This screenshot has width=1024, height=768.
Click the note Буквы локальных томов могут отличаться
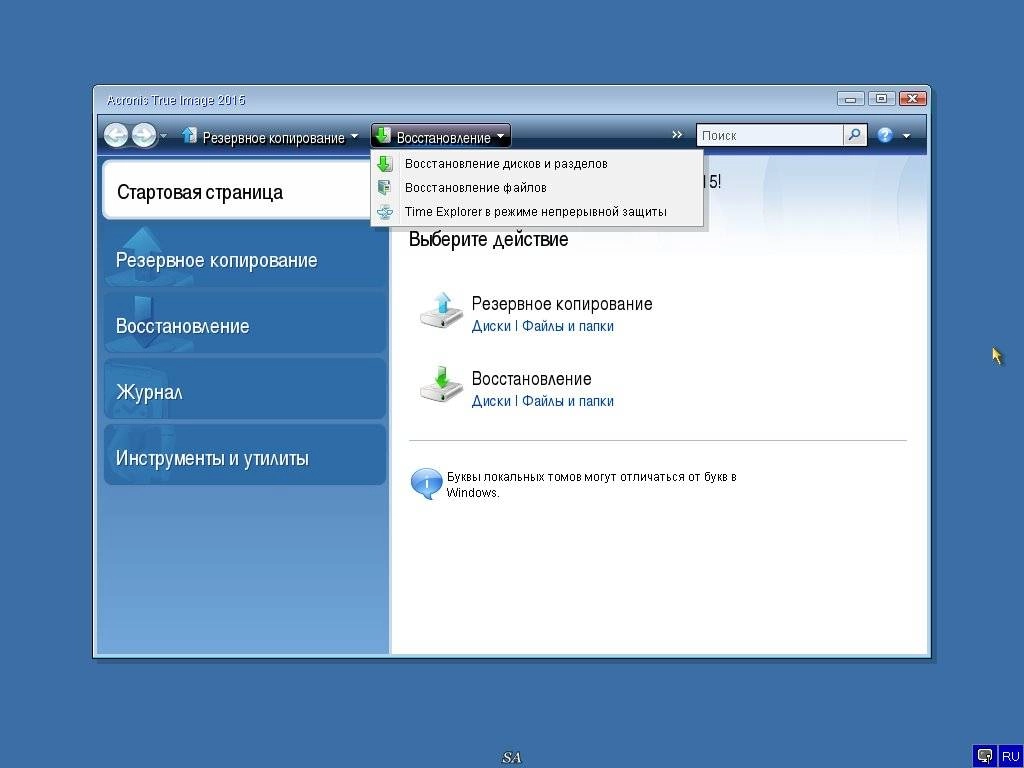coord(592,485)
